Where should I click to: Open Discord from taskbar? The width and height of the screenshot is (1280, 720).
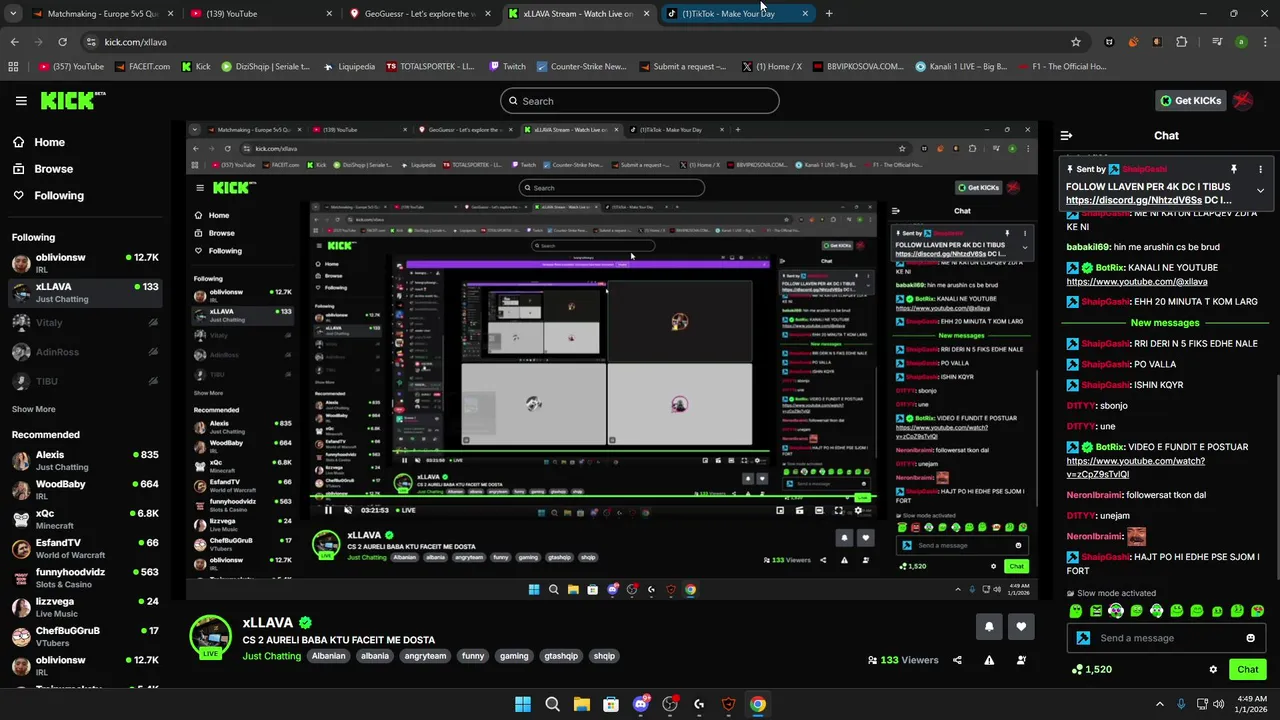pyautogui.click(x=641, y=704)
